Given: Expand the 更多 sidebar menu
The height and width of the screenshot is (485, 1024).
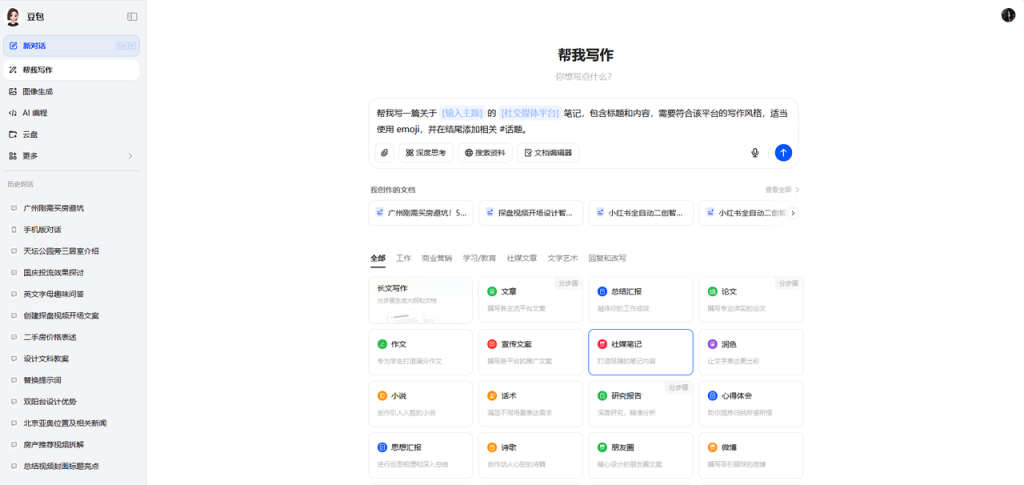Looking at the screenshot, I should click(71, 156).
